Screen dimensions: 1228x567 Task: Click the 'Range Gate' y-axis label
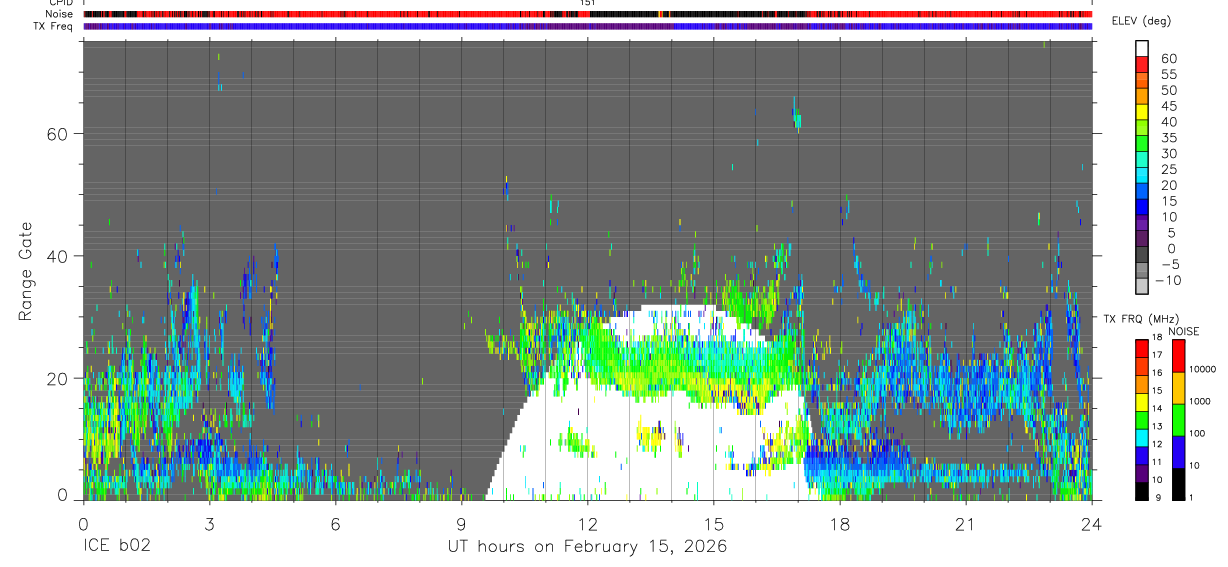coord(25,272)
